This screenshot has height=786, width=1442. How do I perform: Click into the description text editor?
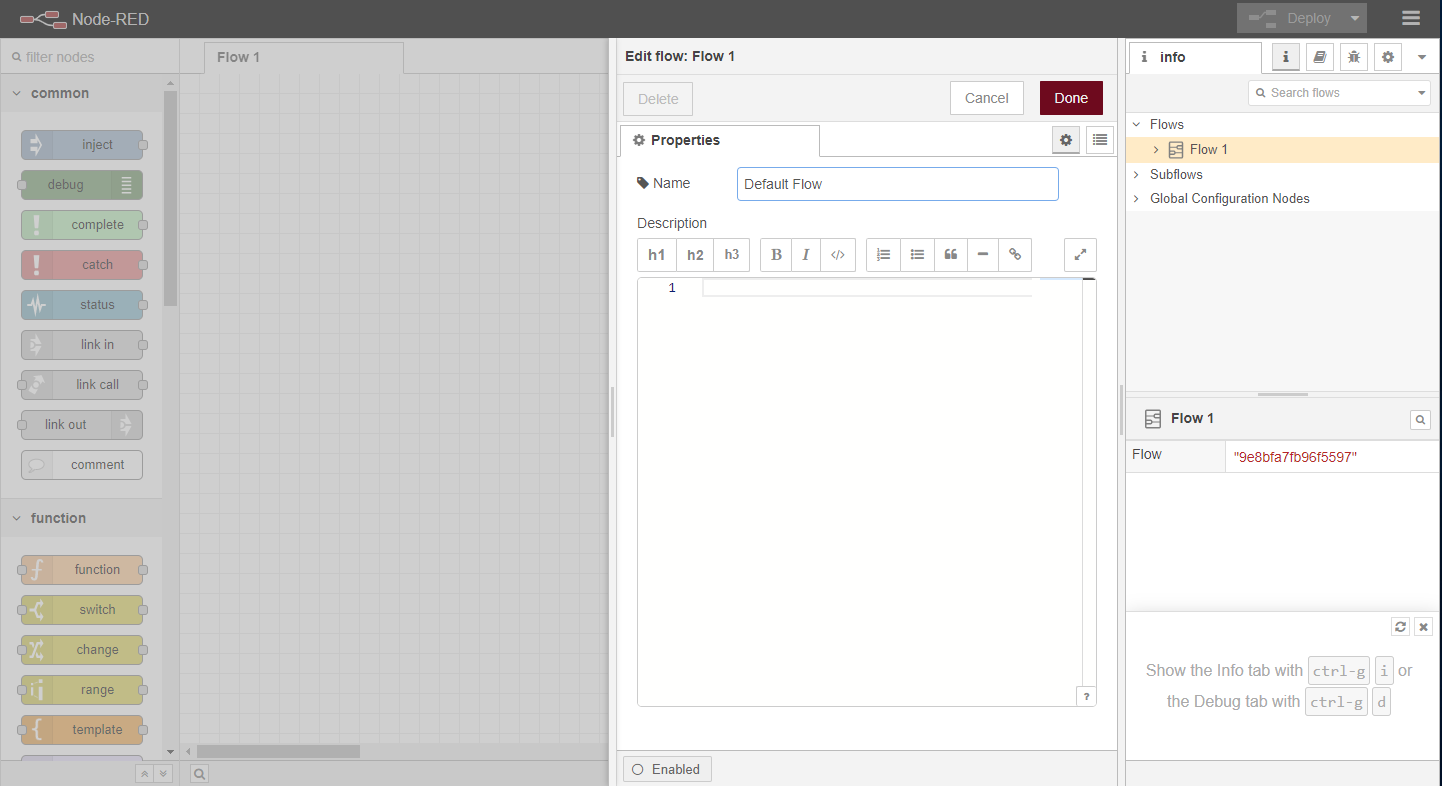pyautogui.click(x=866, y=490)
